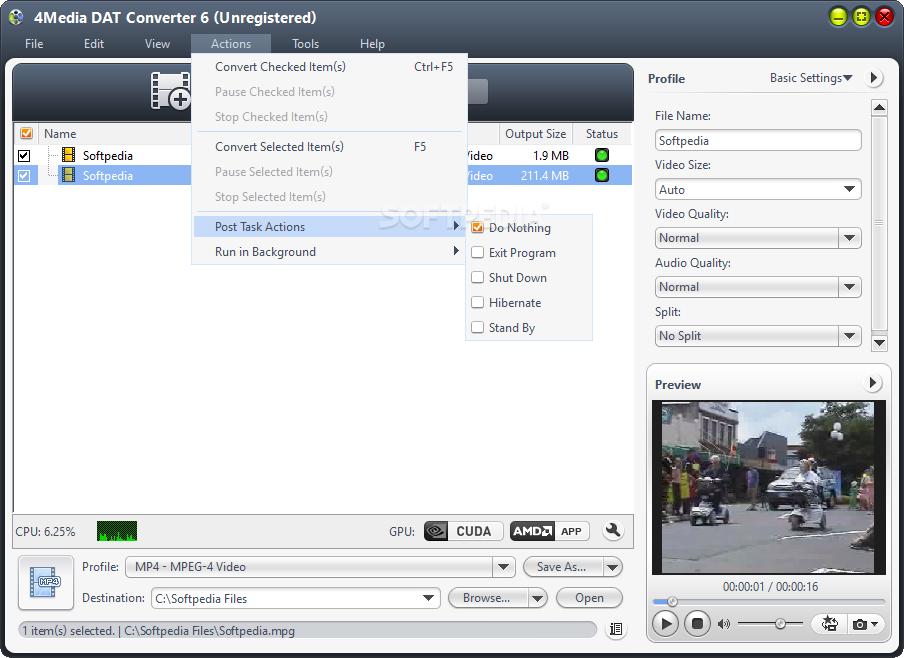
Task: Check the Exit Program option
Action: click(477, 252)
